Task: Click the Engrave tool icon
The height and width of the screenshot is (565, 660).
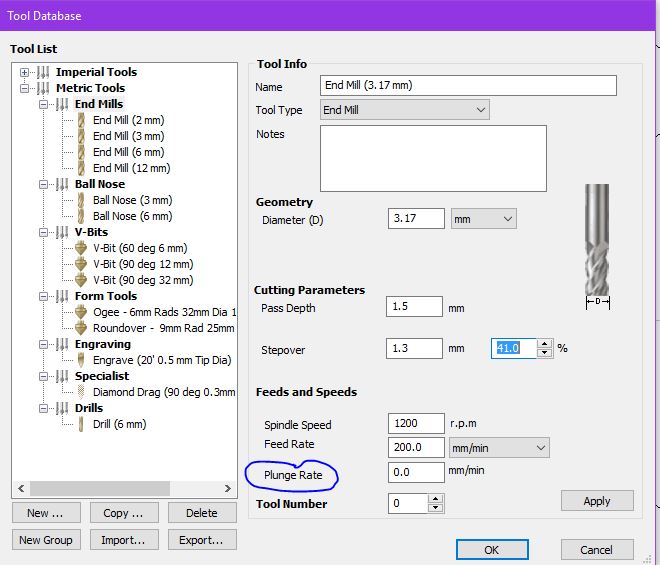Action: tap(81, 360)
